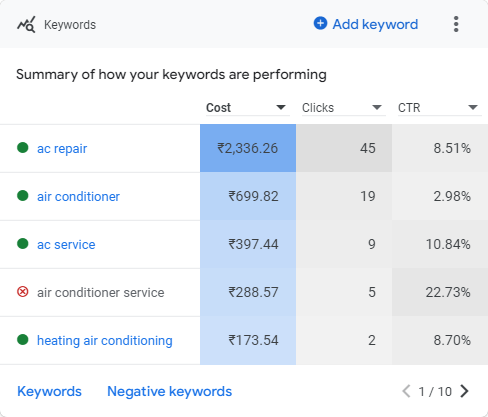Viewport: 488px width, 417px height.
Task: Click the green status dot for ac service
Action: click(x=23, y=244)
